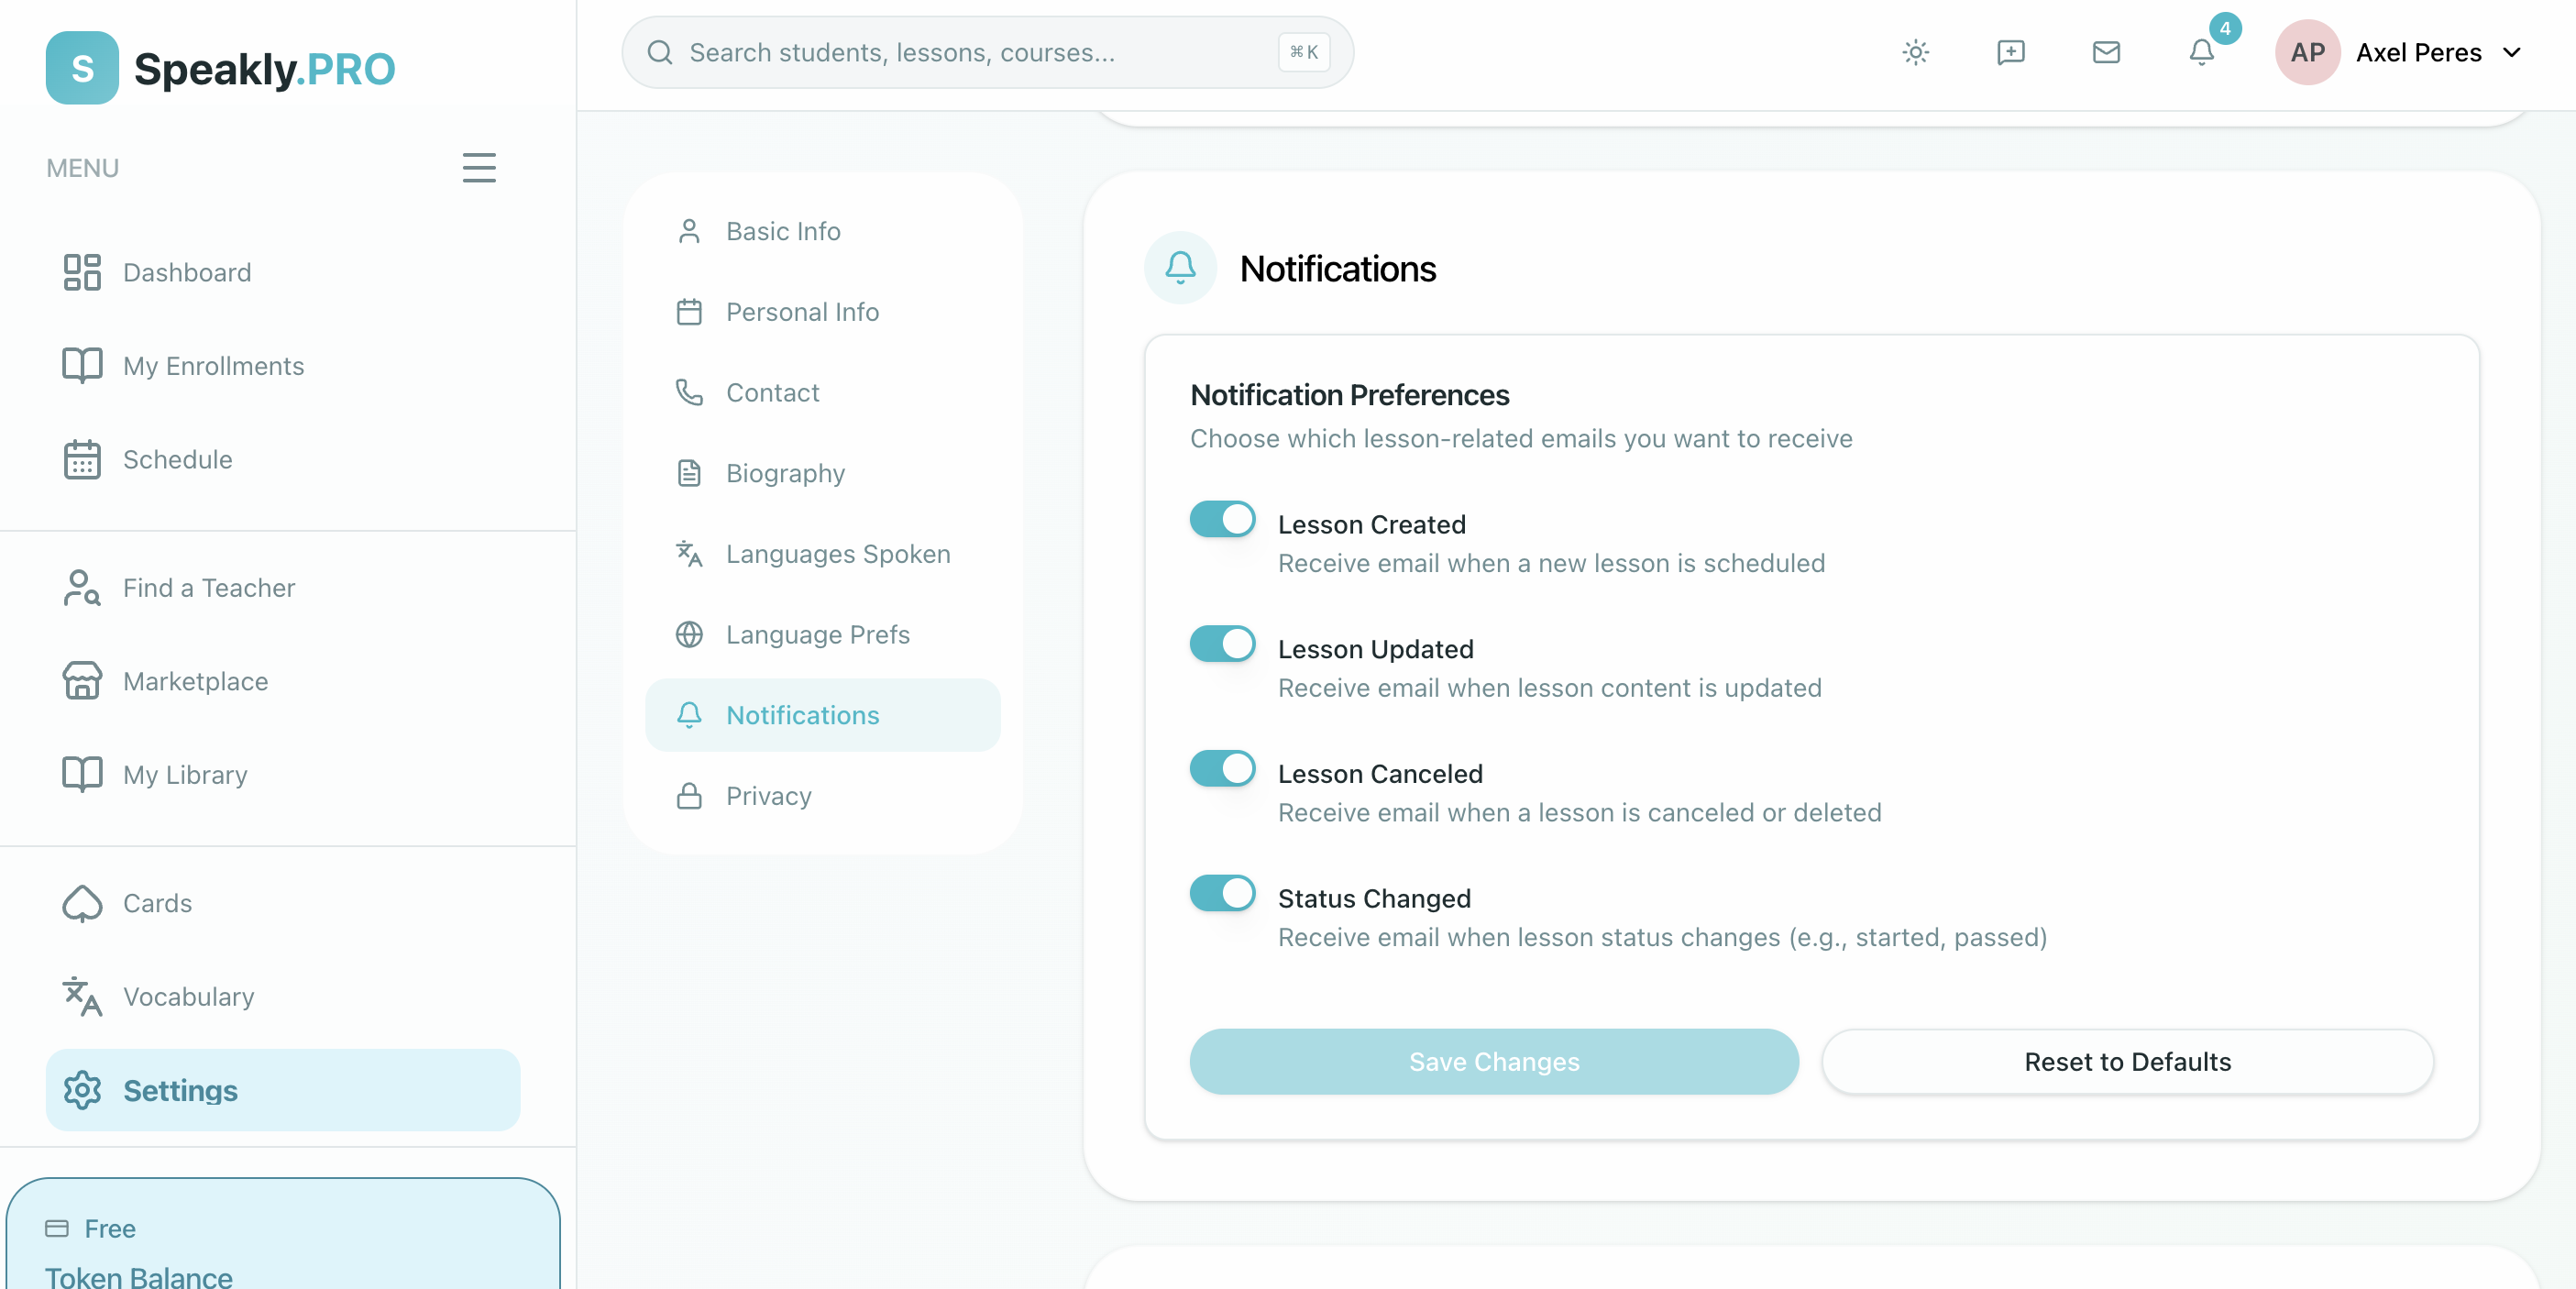The height and width of the screenshot is (1289, 2576).
Task: Expand the Axel Peres account dropdown
Action: coord(2511,52)
